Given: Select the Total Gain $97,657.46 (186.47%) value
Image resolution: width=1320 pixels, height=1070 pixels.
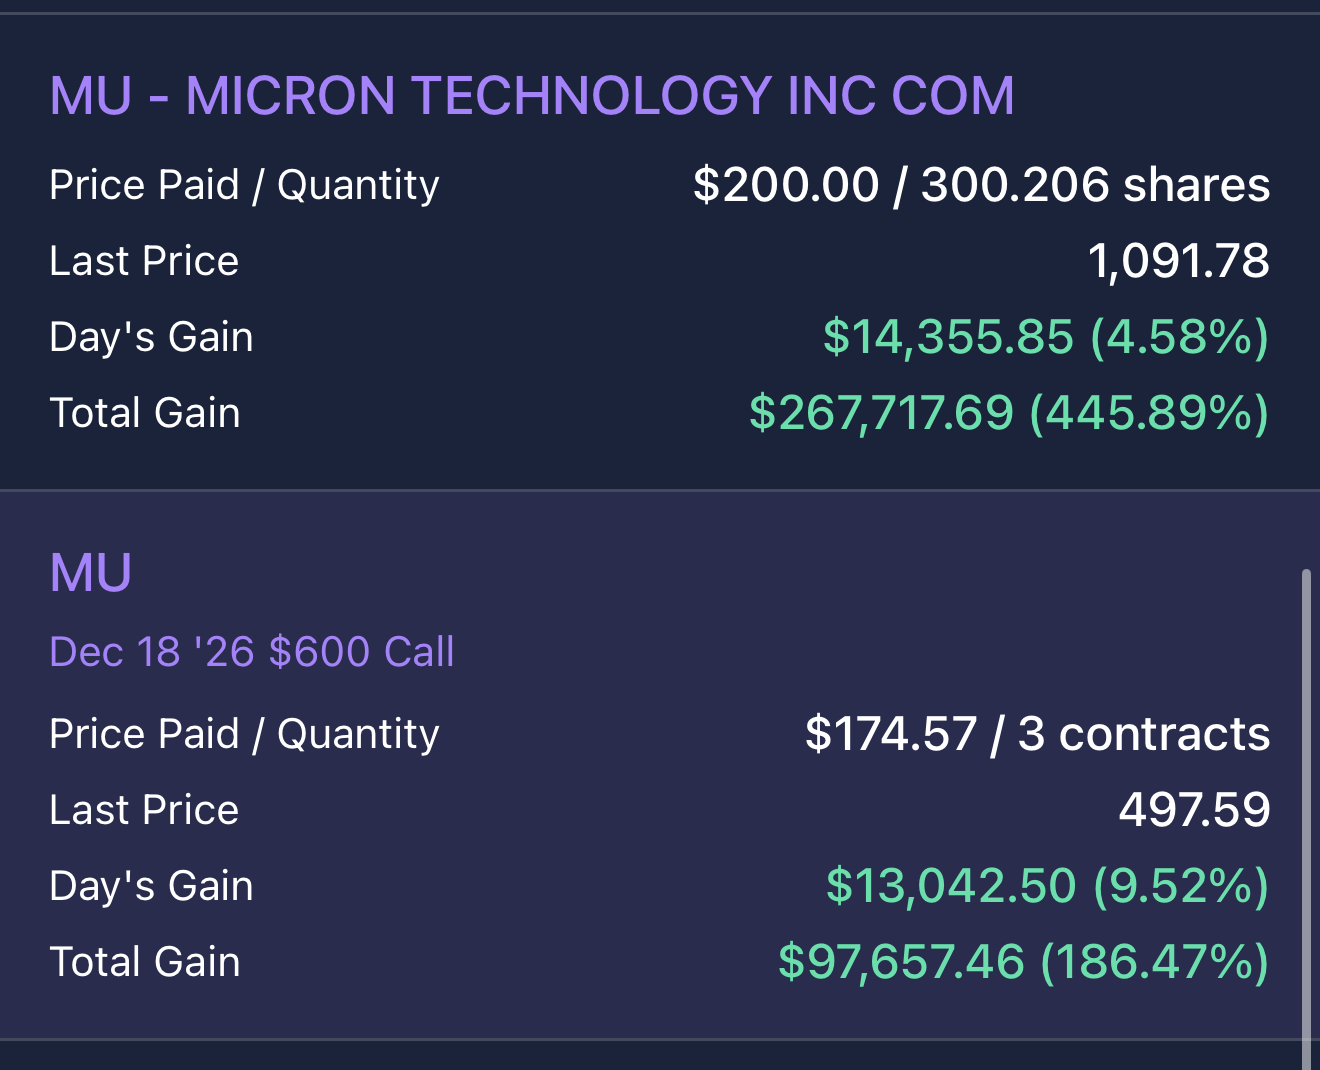Looking at the screenshot, I should pyautogui.click(x=1023, y=962).
